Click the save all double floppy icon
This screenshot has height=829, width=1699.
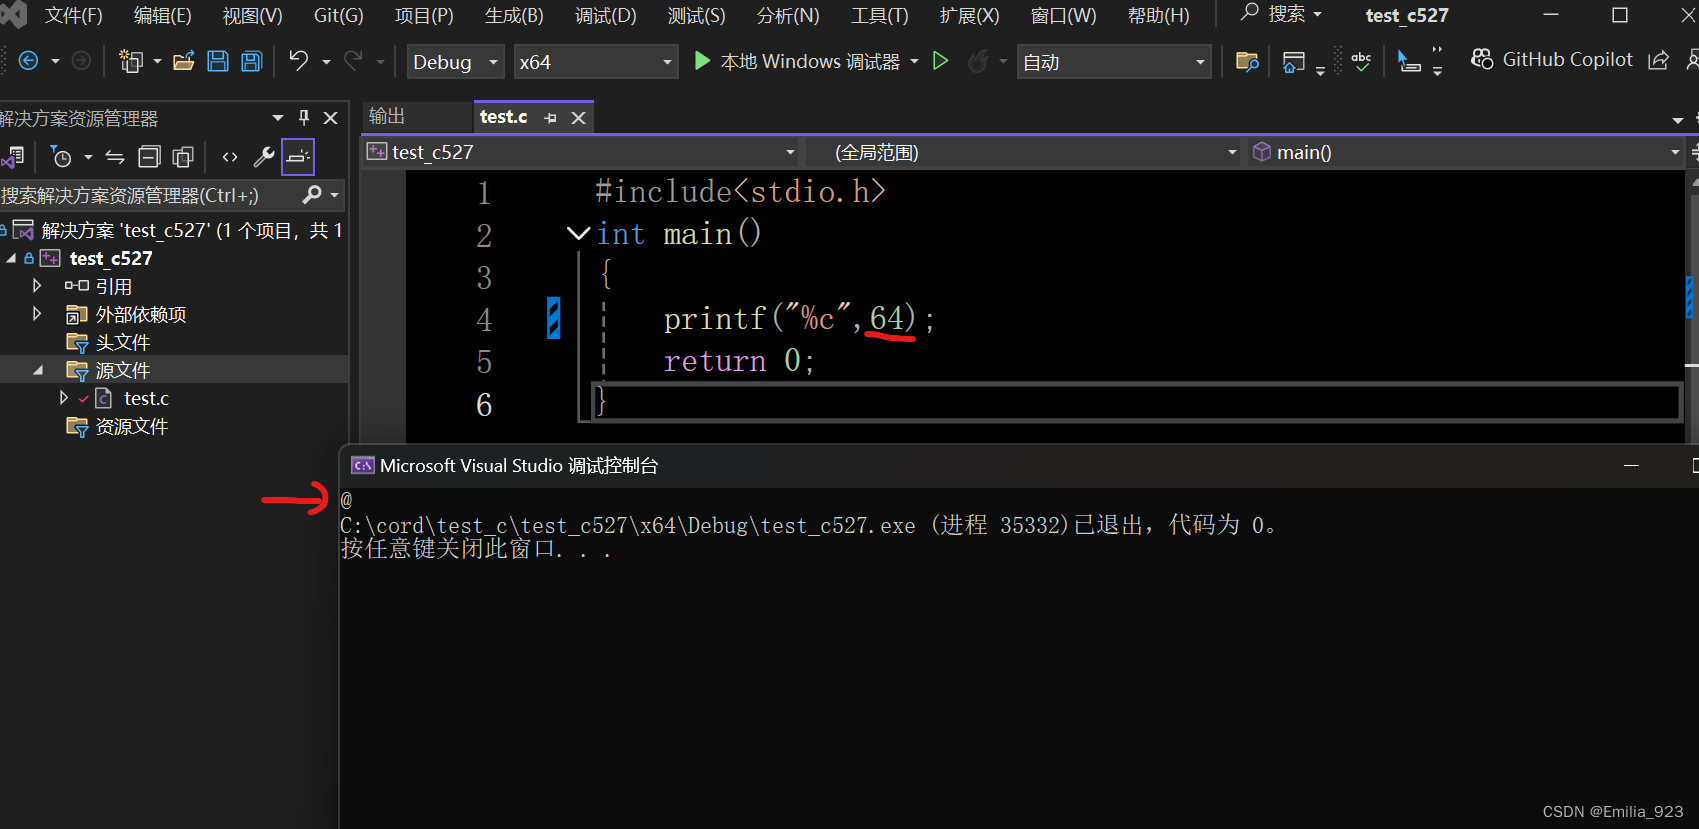251,61
